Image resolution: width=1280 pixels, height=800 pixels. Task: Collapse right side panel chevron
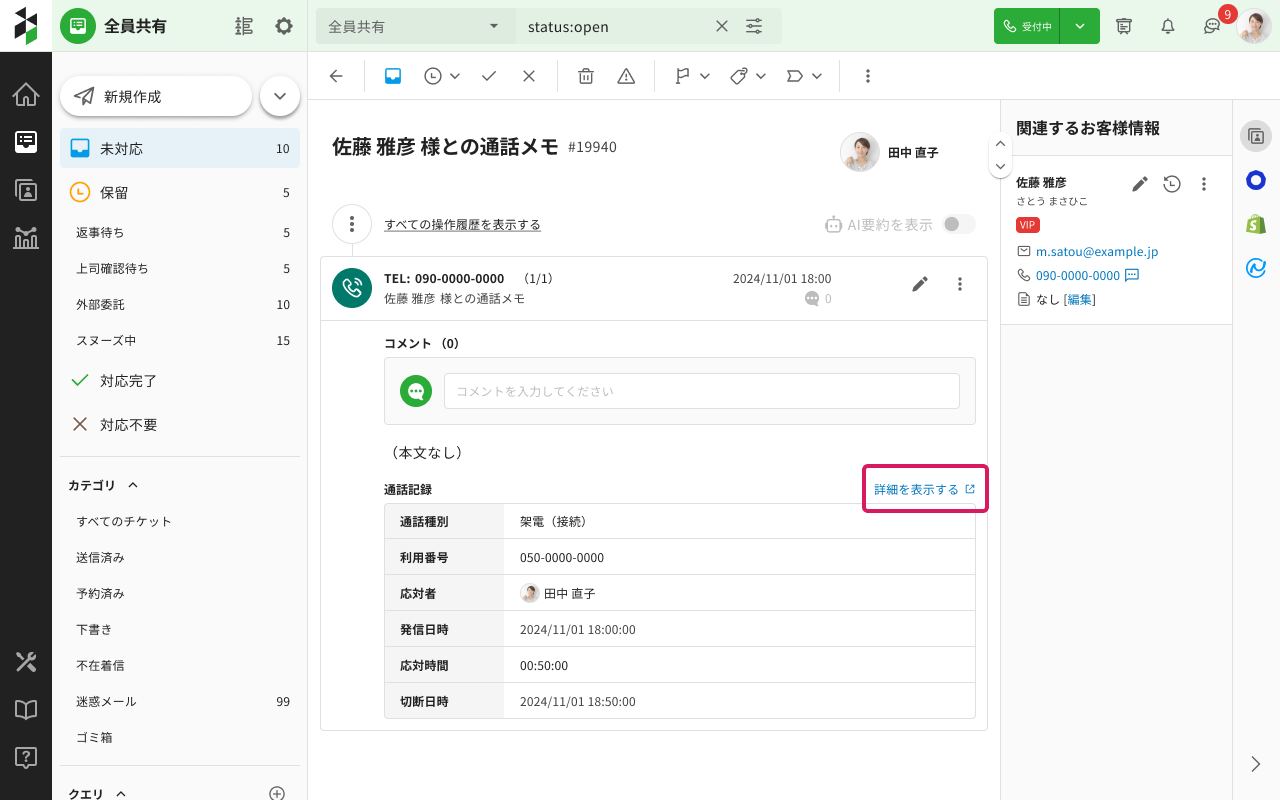pos(1256,764)
